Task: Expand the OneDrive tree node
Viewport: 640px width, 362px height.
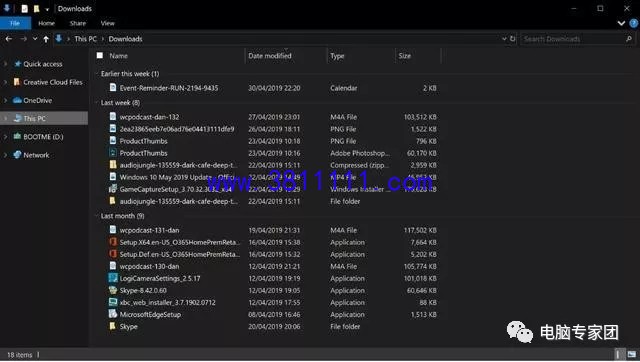Action: (x=5, y=100)
